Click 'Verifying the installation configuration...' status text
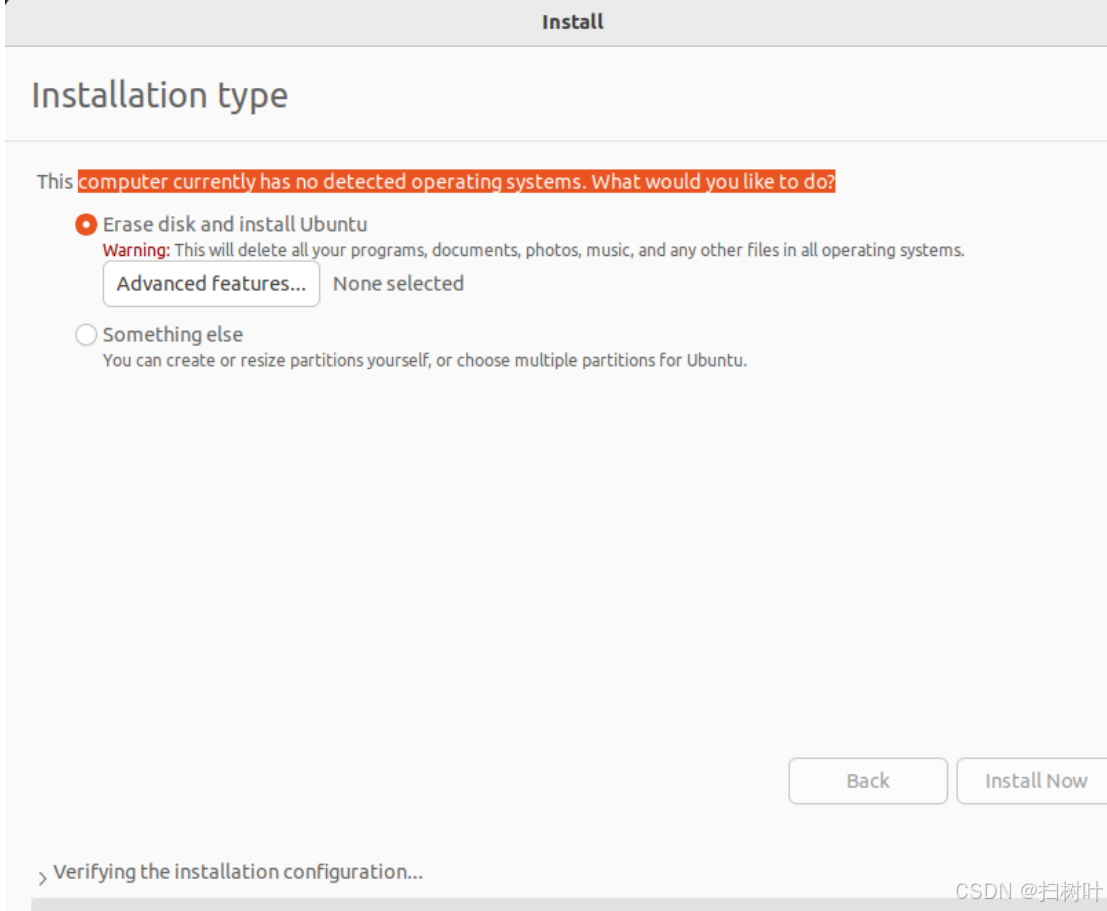This screenshot has height=911, width=1107. (x=238, y=872)
